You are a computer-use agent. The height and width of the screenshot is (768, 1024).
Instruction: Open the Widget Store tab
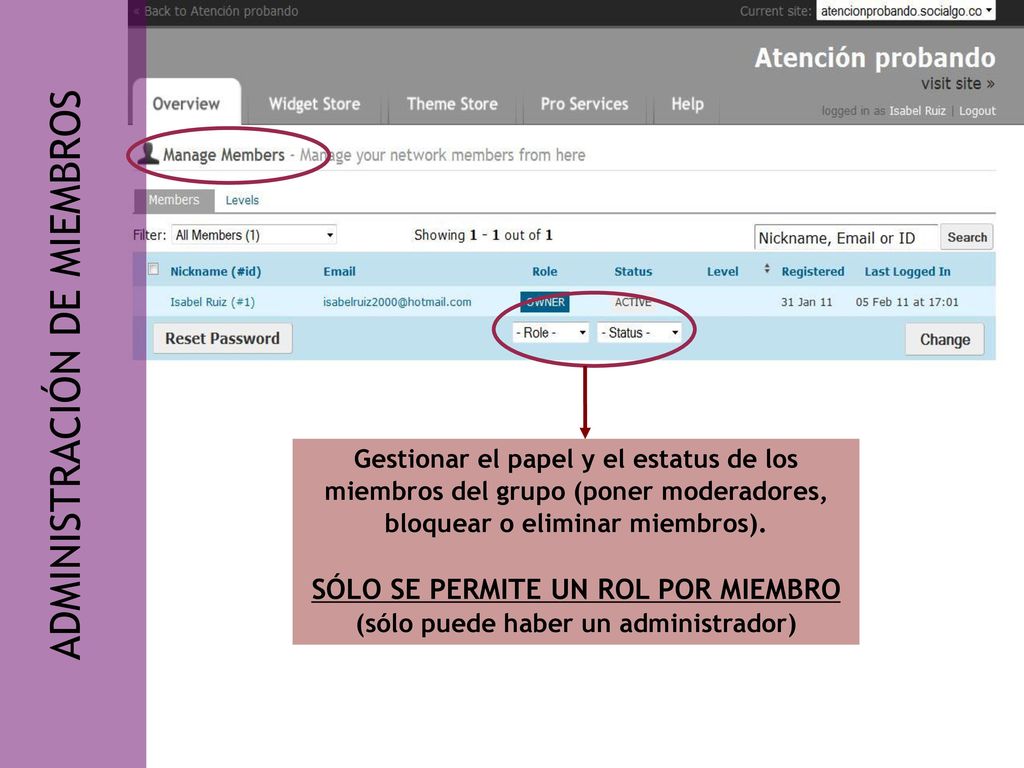pyautogui.click(x=314, y=104)
